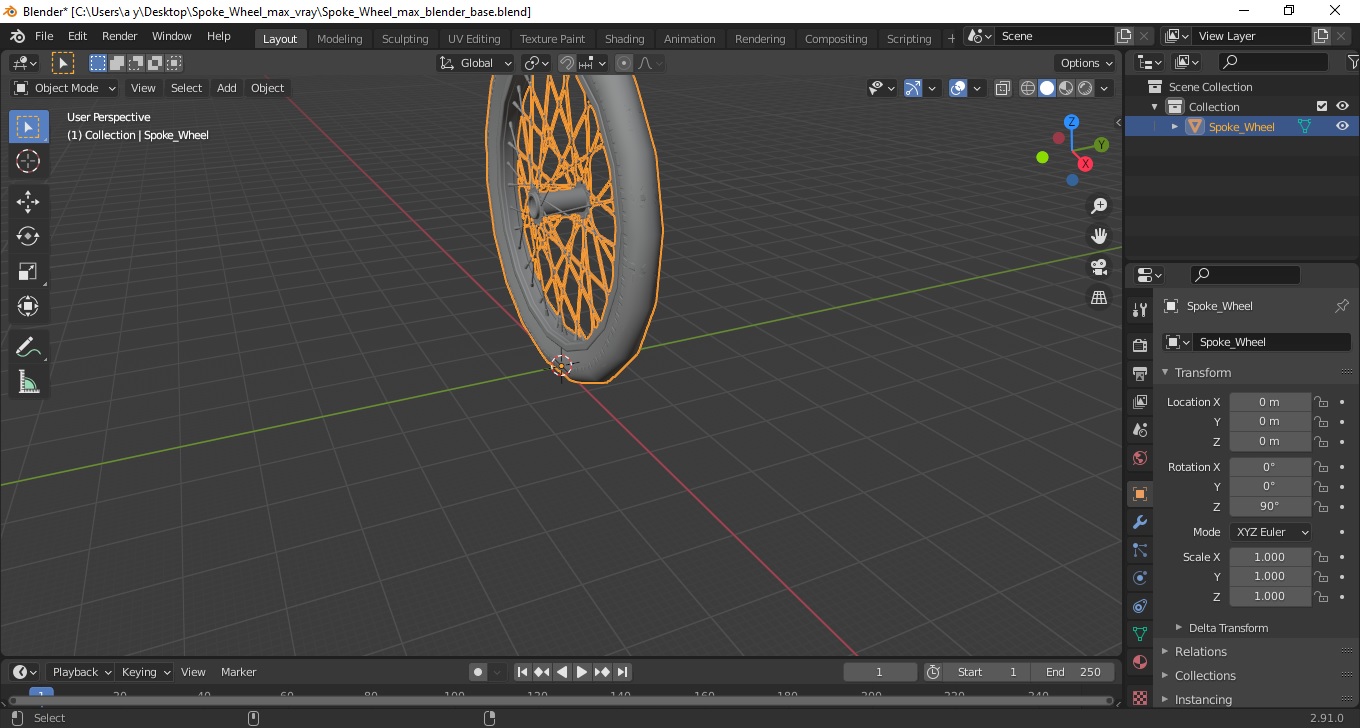Switch to UV Editing workspace tab

tap(474, 39)
